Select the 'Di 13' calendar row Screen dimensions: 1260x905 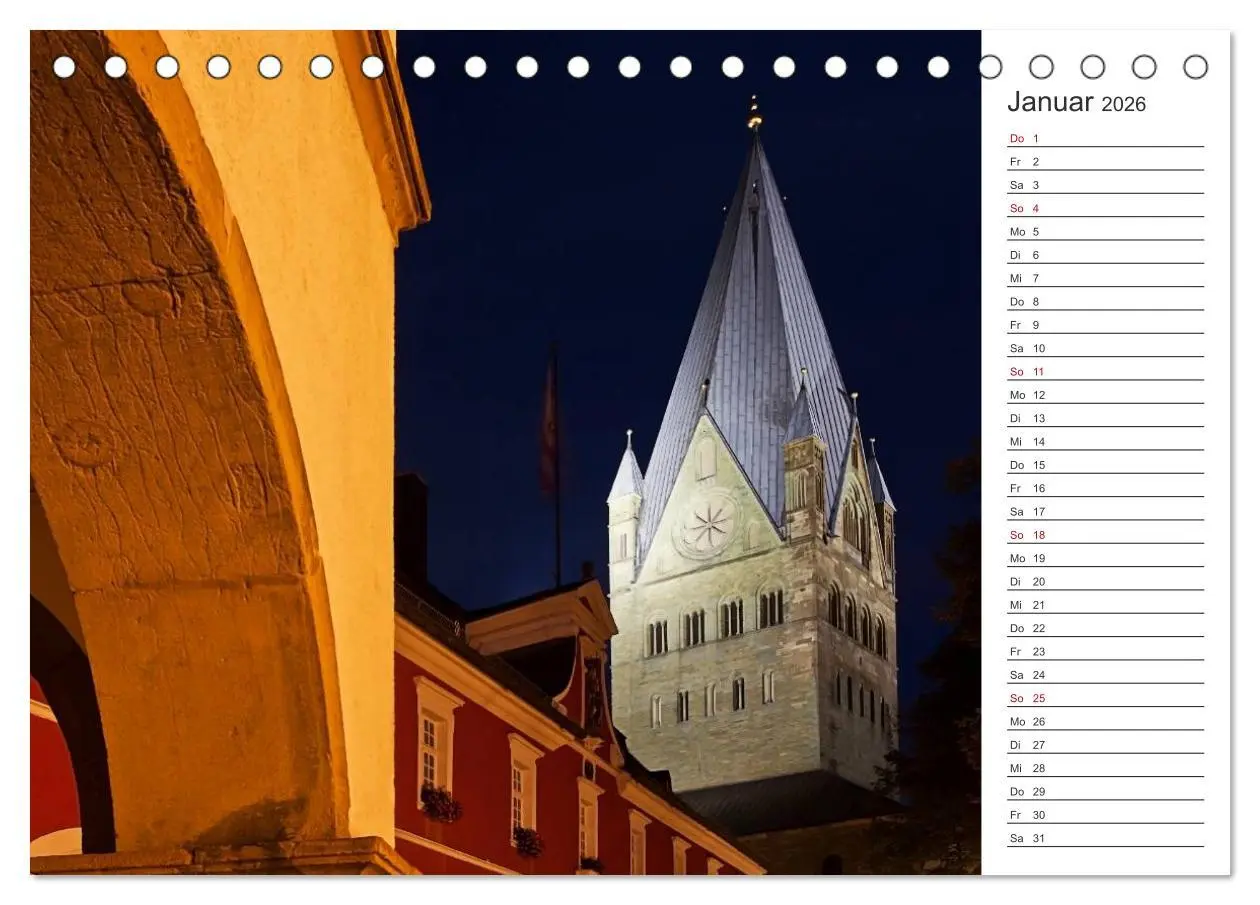(x=1105, y=418)
